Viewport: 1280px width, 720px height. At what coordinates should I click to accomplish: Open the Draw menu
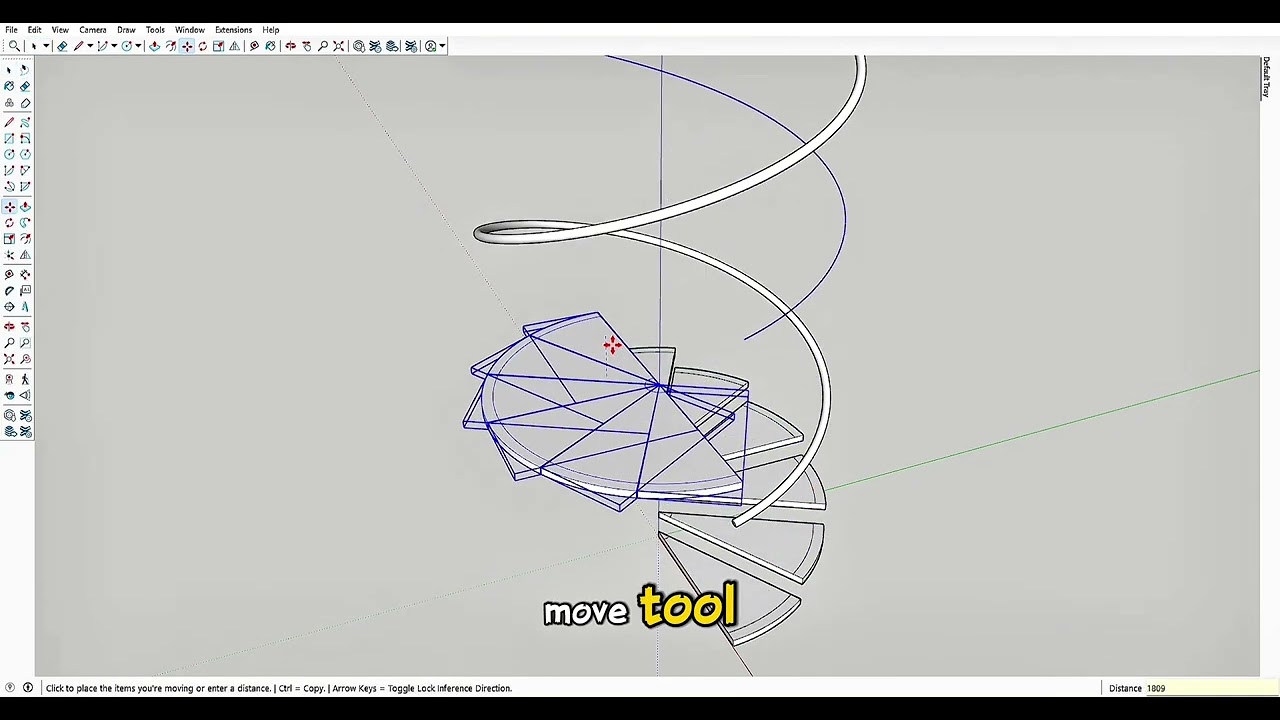click(x=126, y=30)
